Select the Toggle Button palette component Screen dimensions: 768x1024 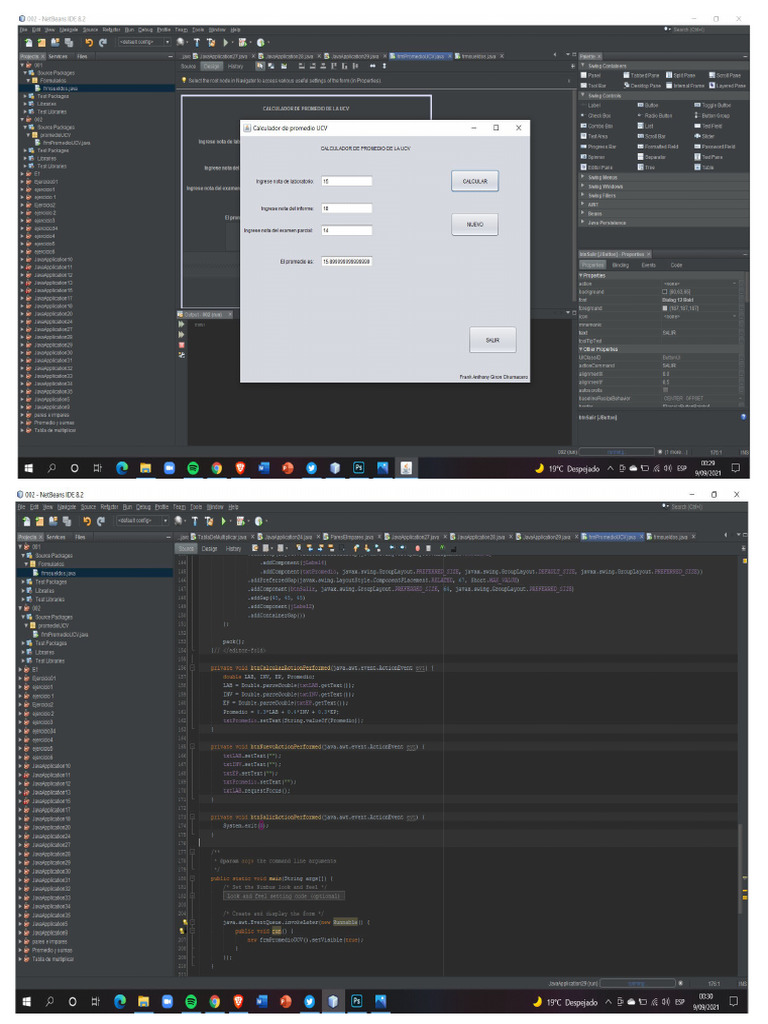[x=716, y=105]
